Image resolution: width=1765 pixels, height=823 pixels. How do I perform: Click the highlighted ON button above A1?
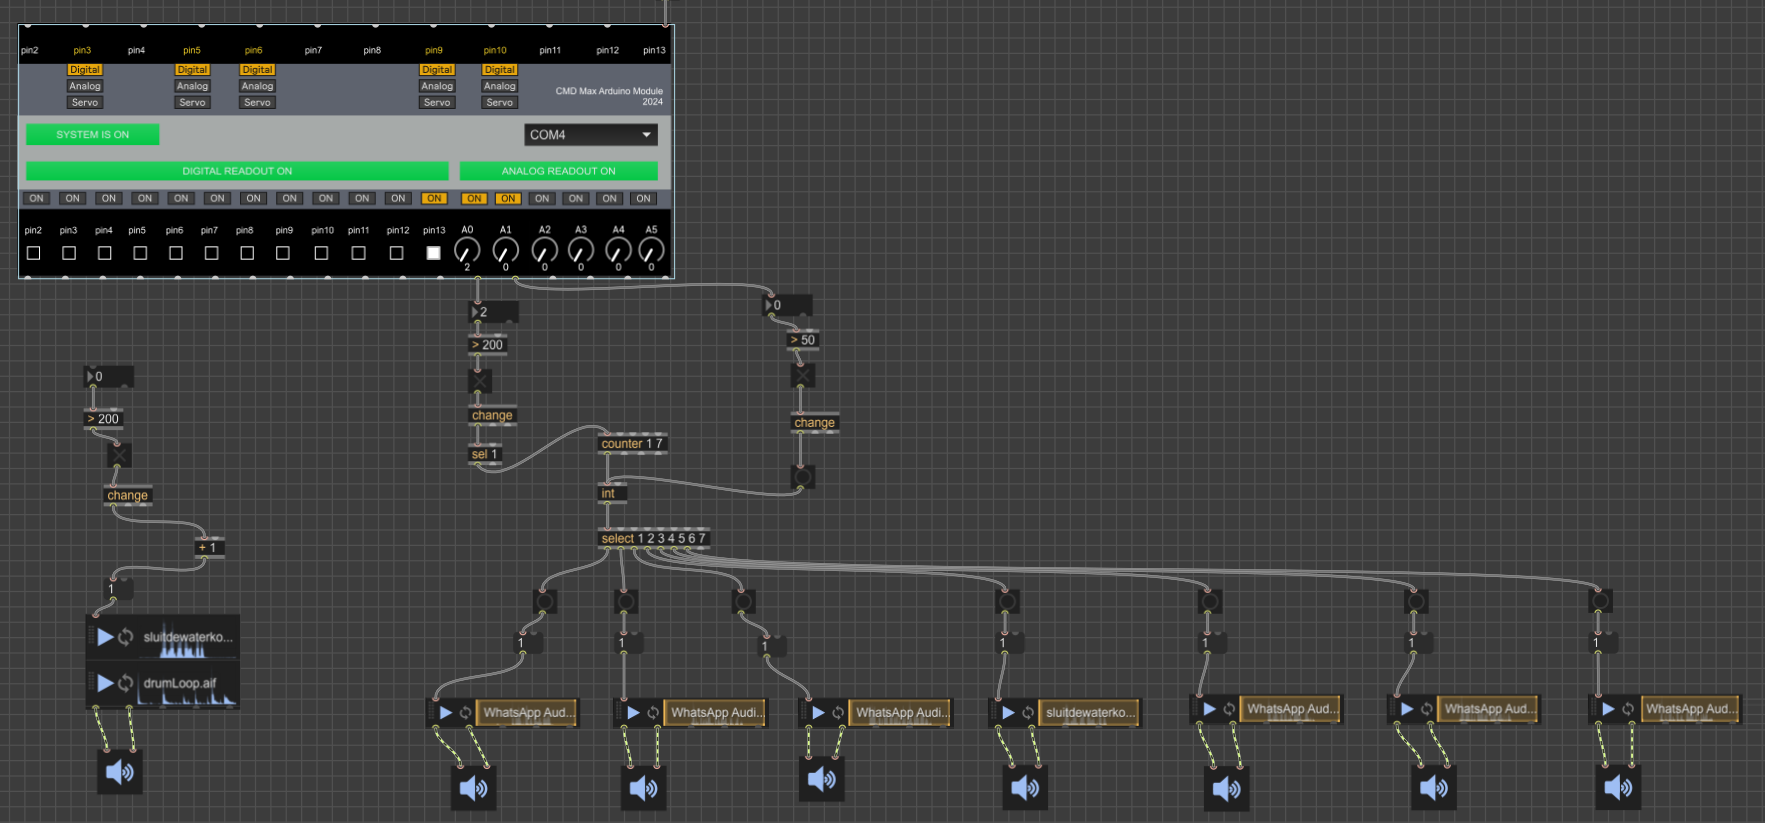[x=508, y=198]
